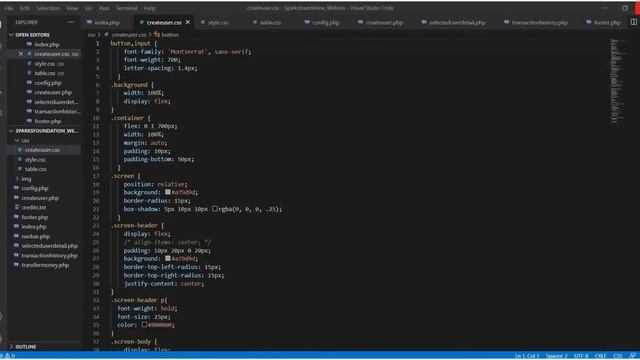Select table.css in Open Editors
Screen dimensions: 640x360
tap(44, 73)
